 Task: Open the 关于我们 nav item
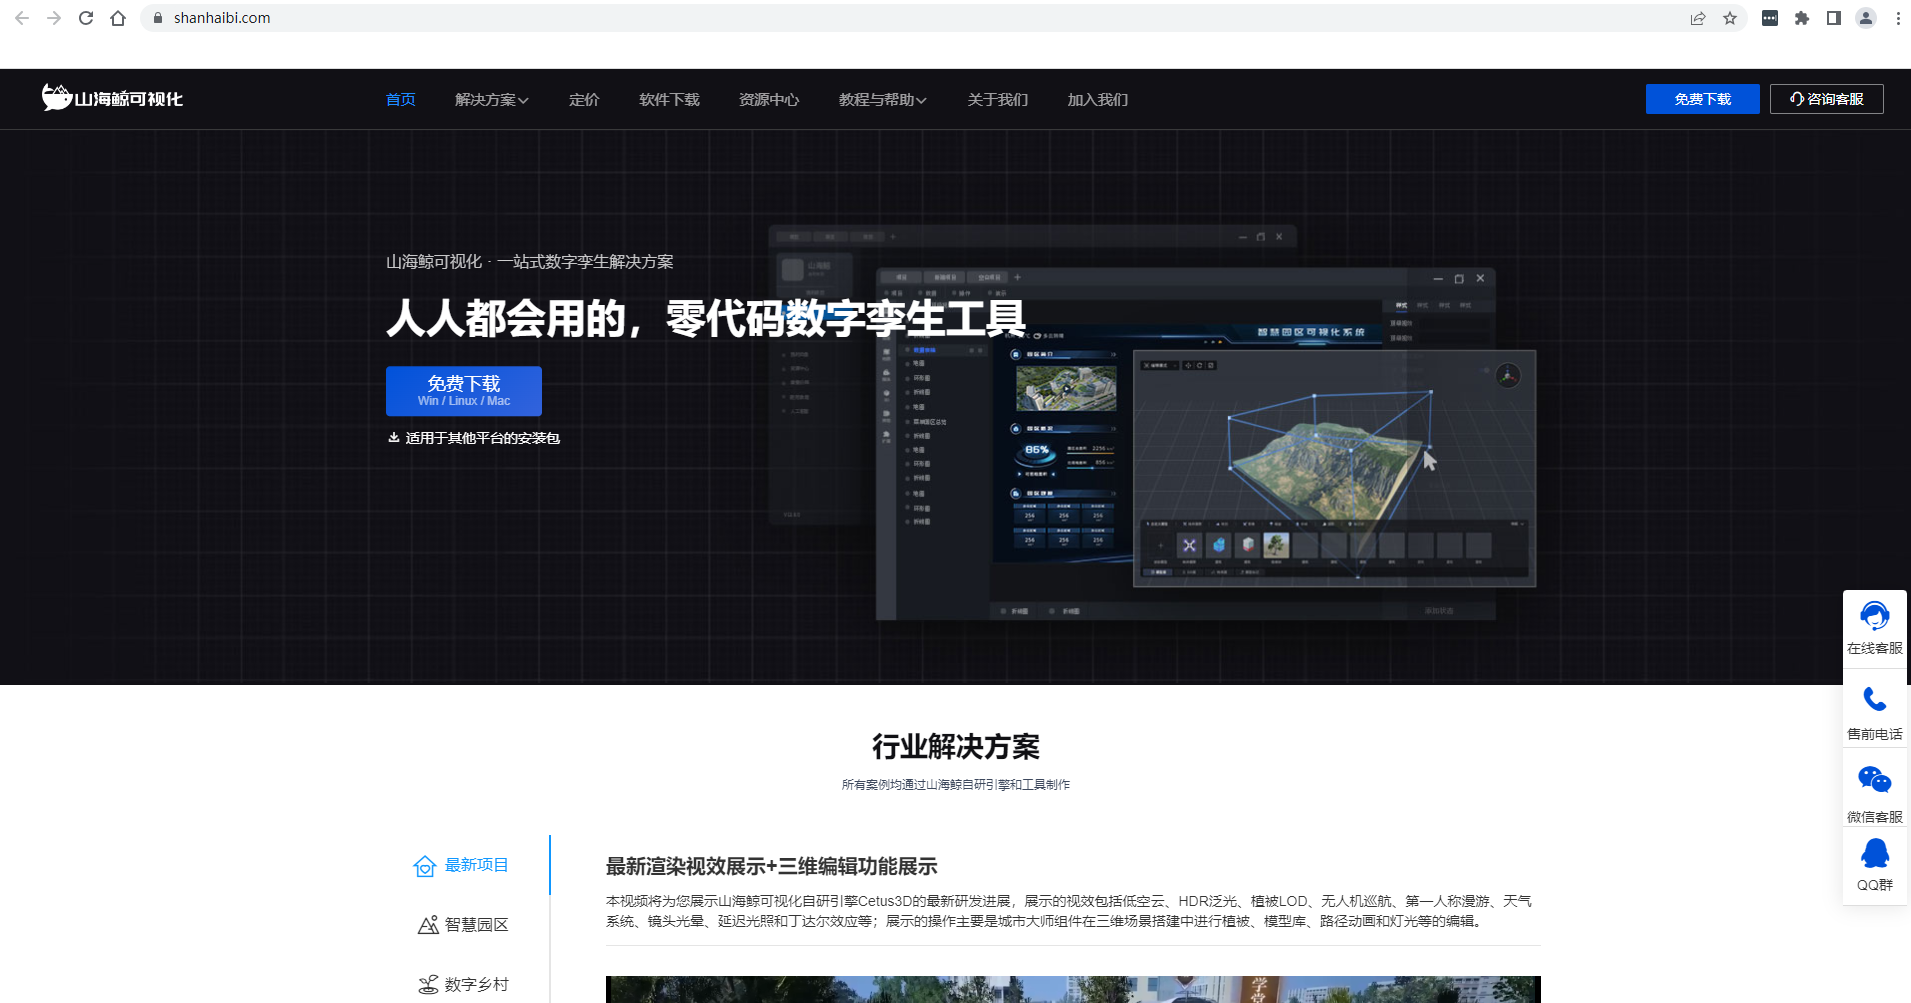click(x=997, y=99)
